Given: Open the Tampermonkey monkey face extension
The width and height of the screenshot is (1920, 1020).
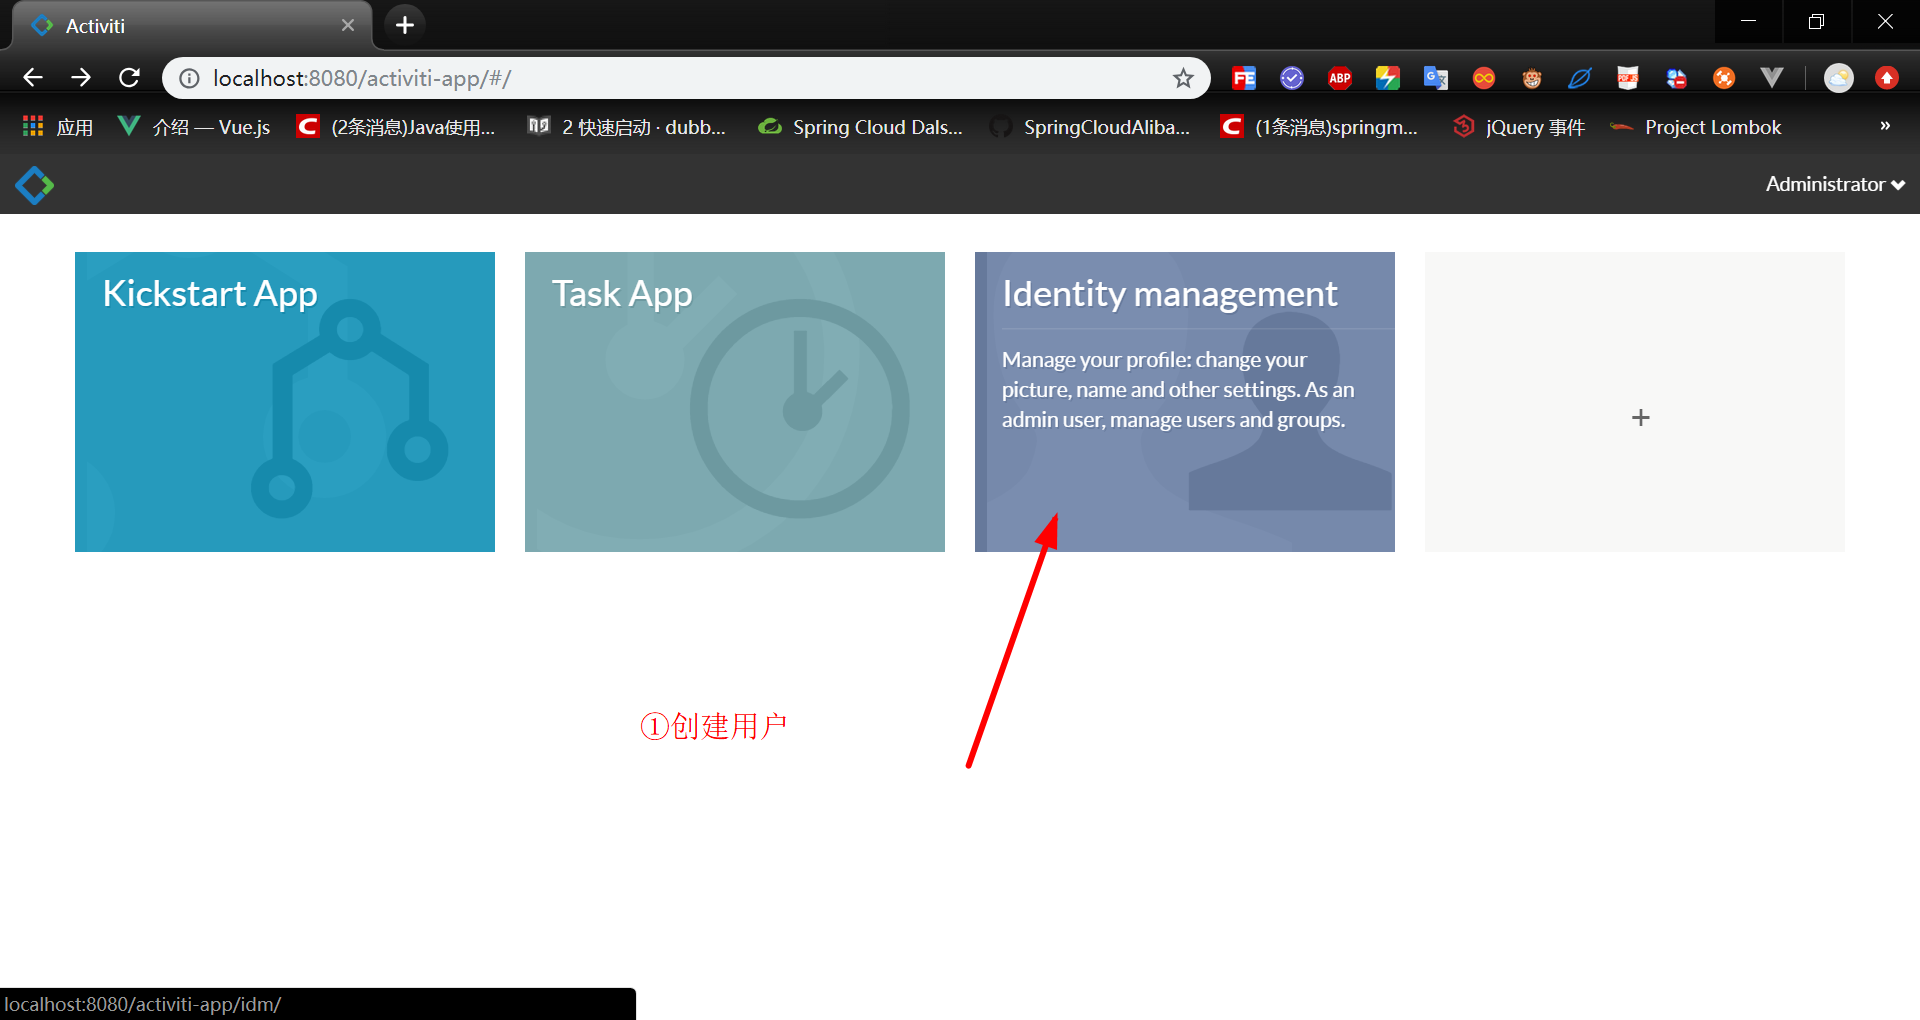Looking at the screenshot, I should (1532, 78).
